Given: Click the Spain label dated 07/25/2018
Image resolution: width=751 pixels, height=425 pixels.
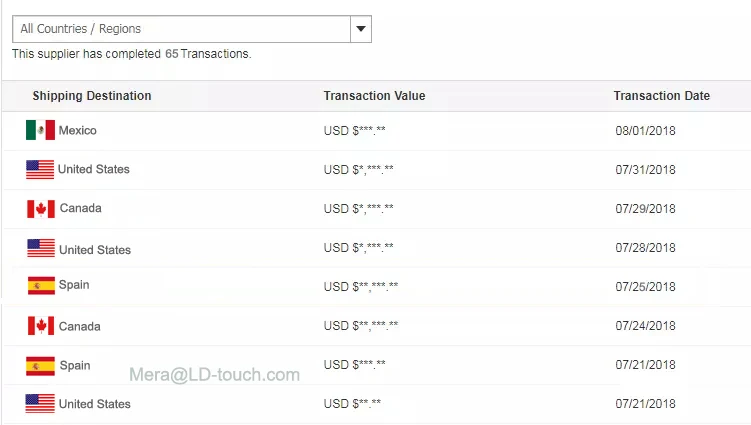Looking at the screenshot, I should [74, 285].
